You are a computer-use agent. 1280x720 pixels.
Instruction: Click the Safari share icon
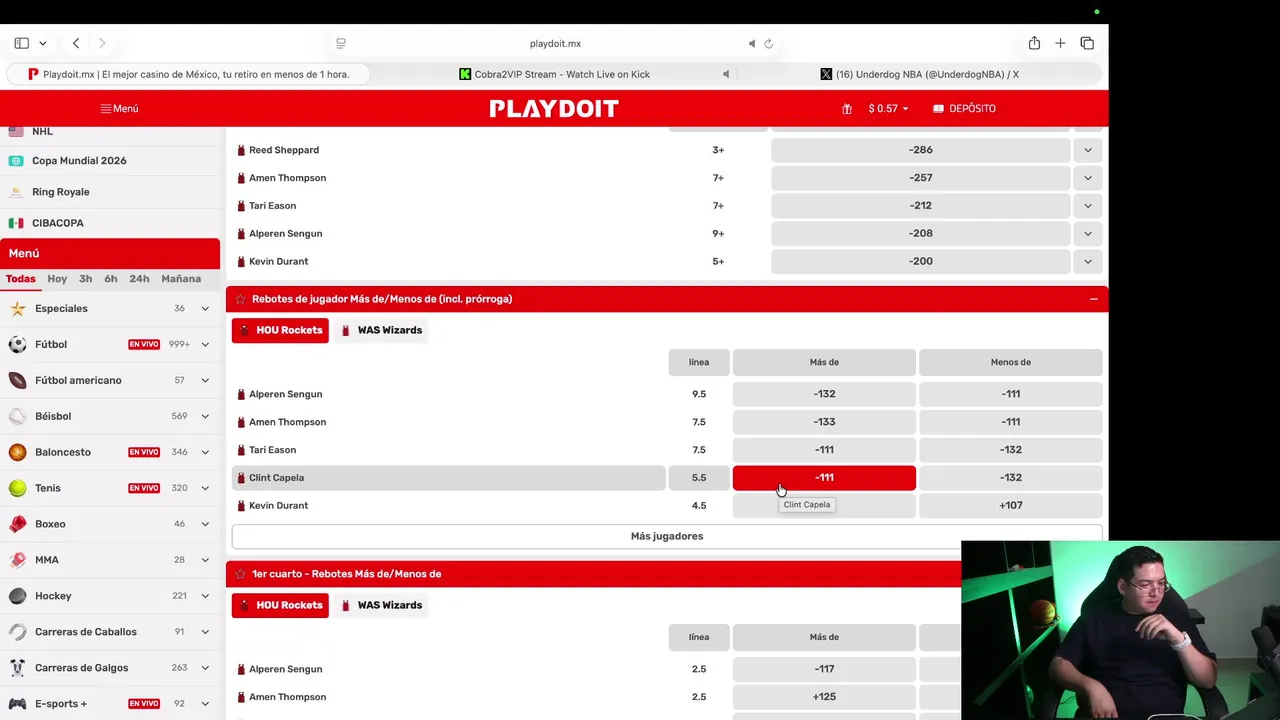(x=1034, y=43)
